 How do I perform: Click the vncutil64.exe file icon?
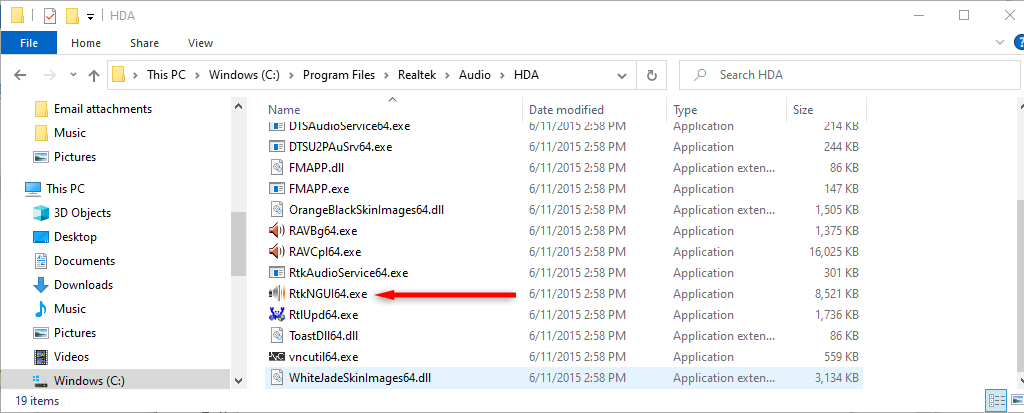point(277,357)
